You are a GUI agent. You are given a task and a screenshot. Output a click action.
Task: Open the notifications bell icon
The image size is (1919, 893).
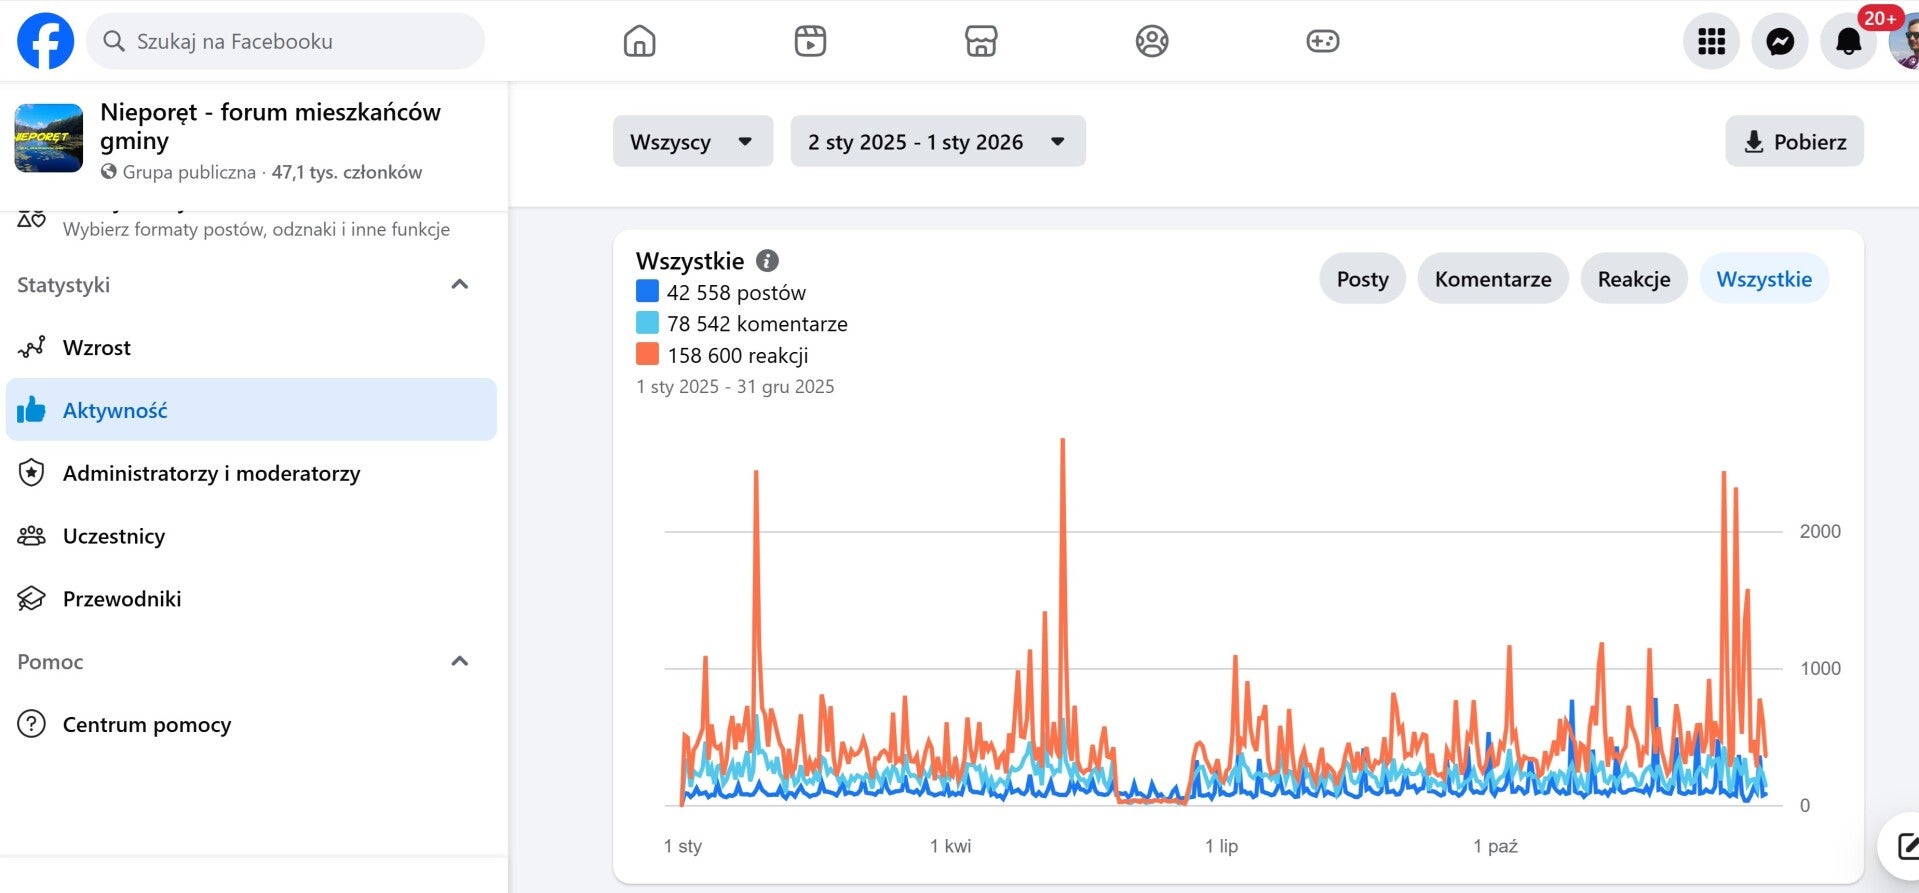point(1848,41)
